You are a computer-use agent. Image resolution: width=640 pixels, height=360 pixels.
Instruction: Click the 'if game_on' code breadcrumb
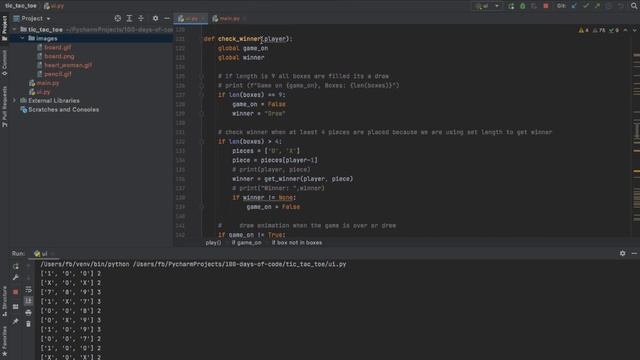pos(247,243)
